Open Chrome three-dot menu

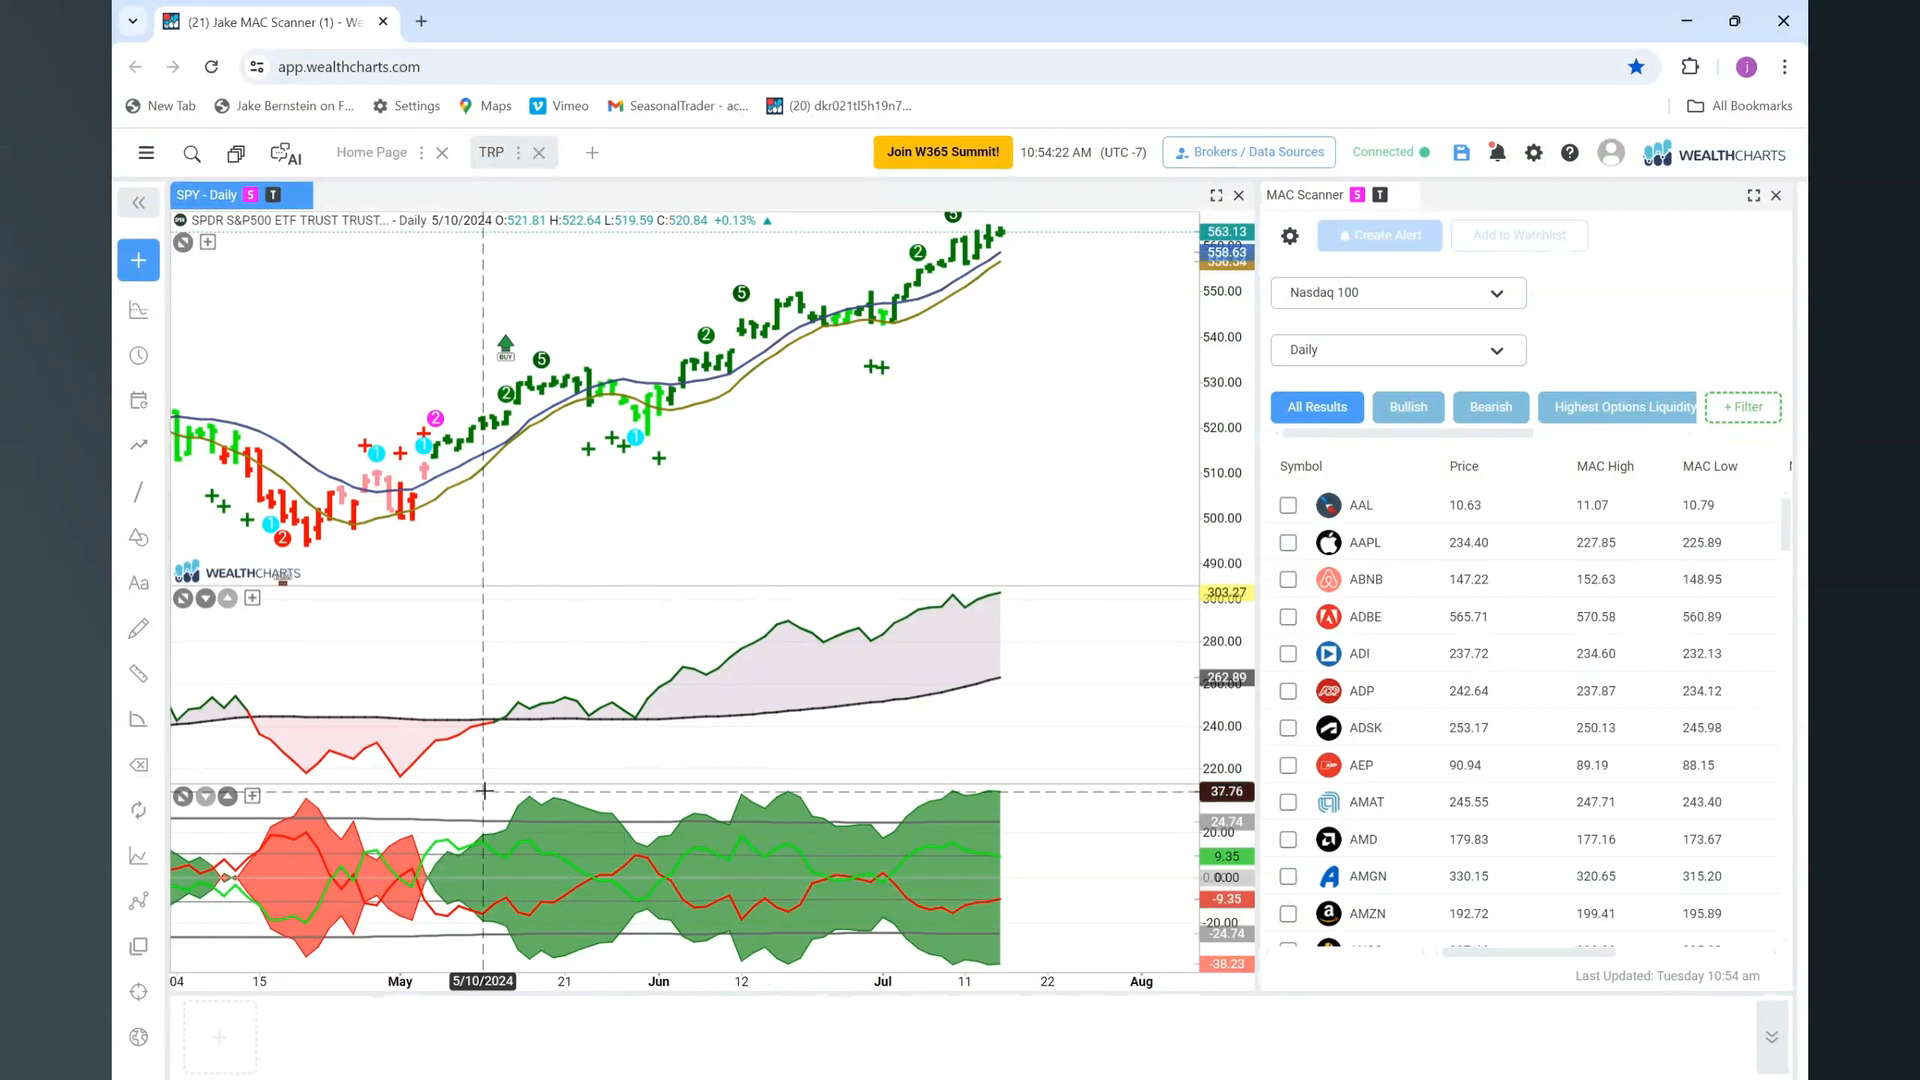(1784, 67)
